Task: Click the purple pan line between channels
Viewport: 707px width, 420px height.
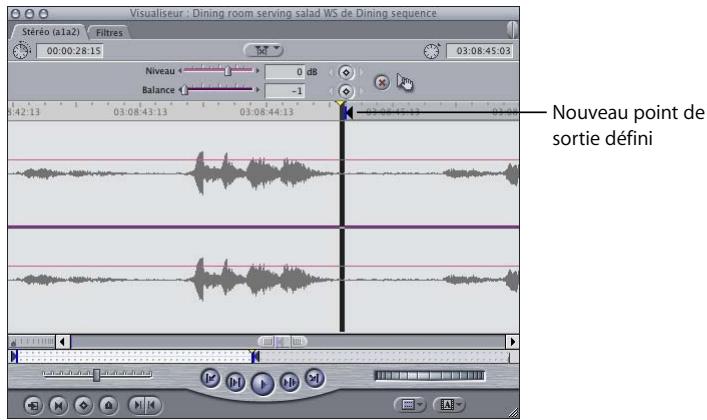Action: (263, 226)
